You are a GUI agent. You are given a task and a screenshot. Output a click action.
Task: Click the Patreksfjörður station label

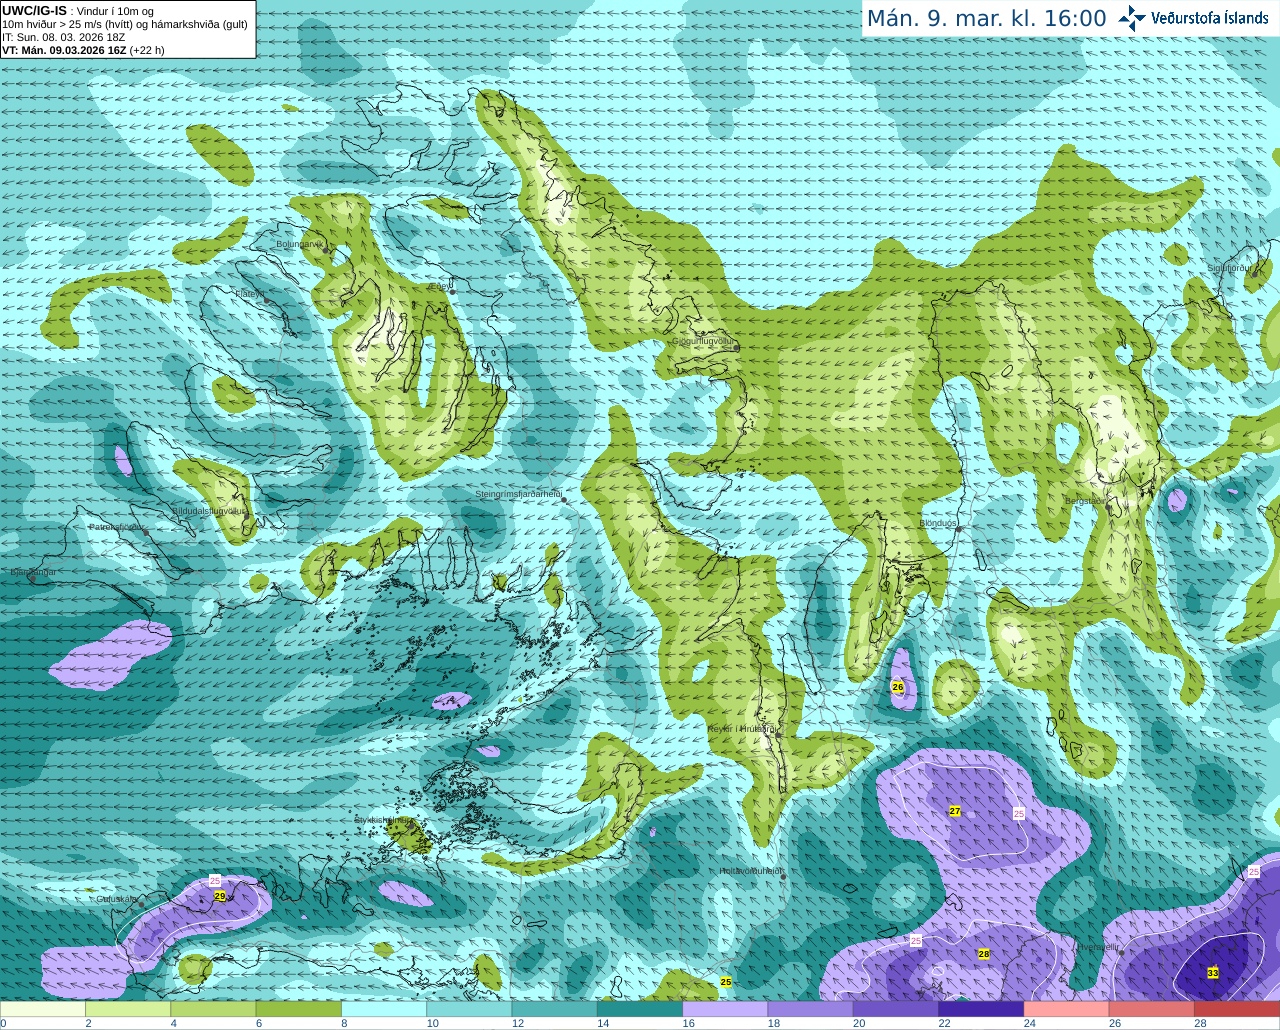click(117, 527)
